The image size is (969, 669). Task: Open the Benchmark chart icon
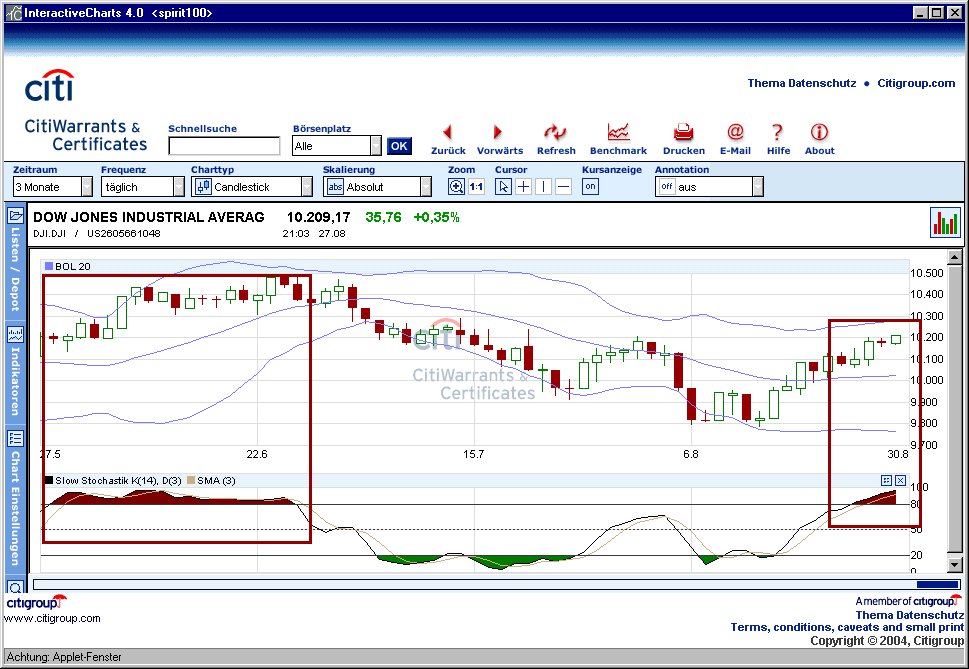pos(618,132)
